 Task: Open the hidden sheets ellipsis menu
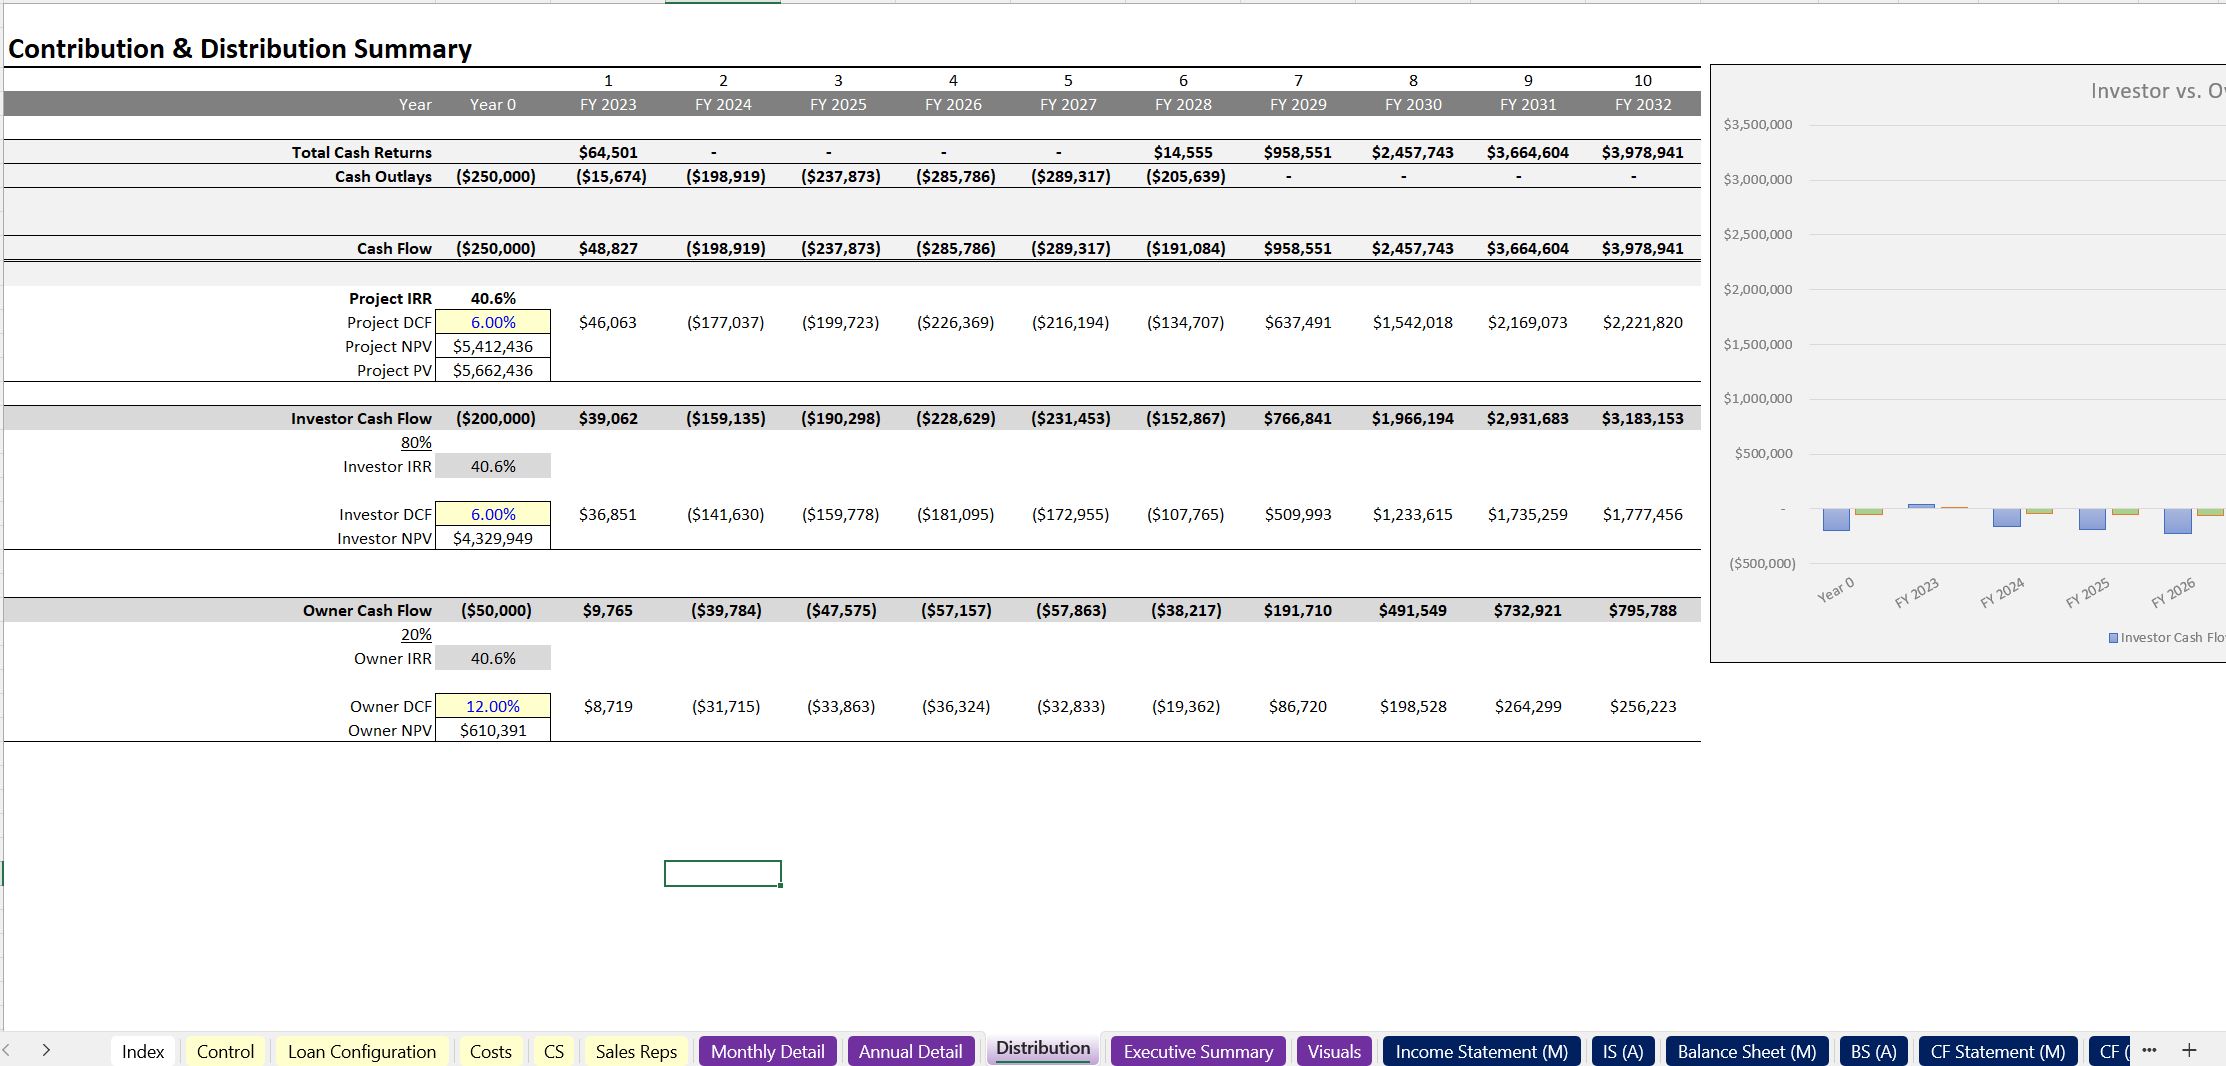click(2149, 1050)
